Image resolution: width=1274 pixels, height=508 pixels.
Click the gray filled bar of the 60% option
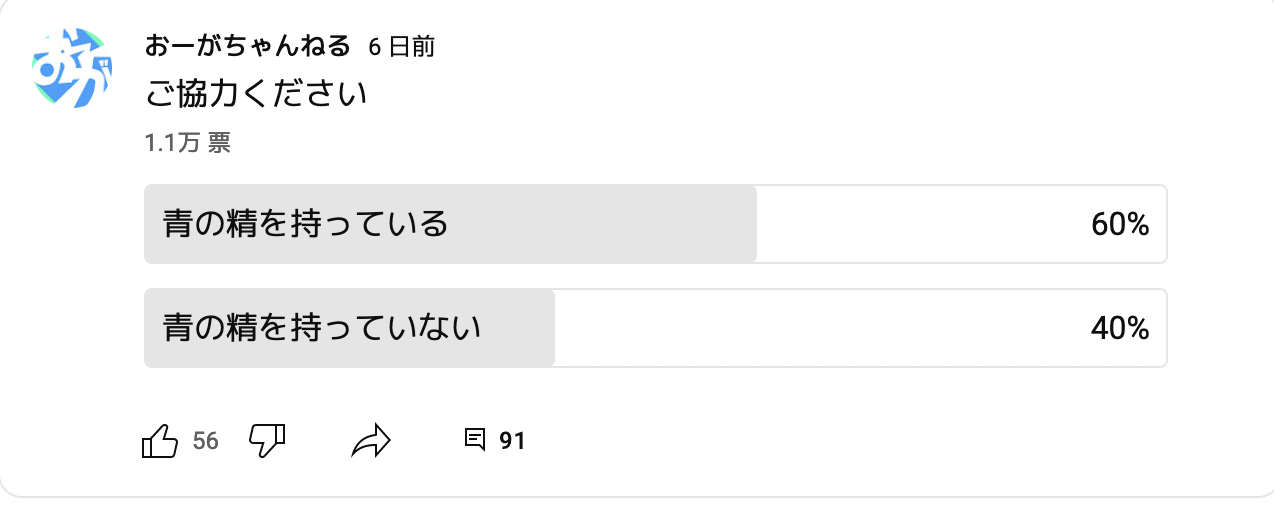pos(600,224)
